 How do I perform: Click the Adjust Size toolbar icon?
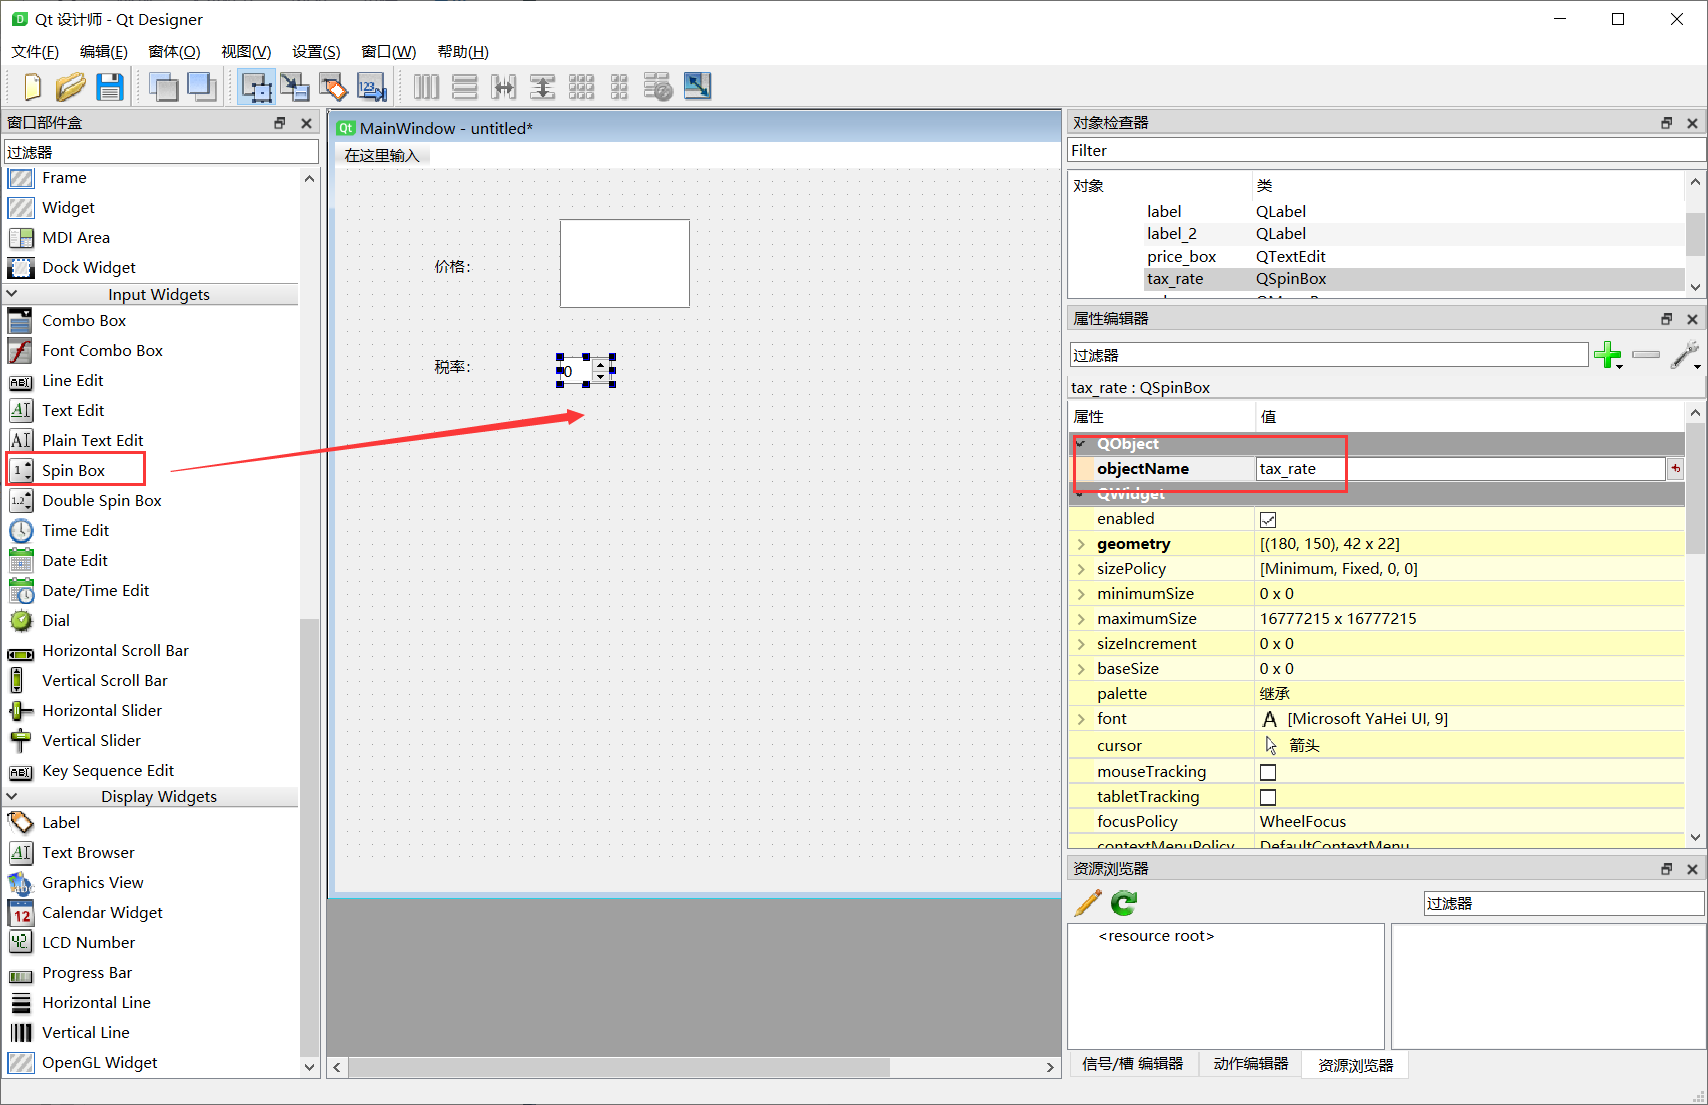pyautogui.click(x=698, y=87)
